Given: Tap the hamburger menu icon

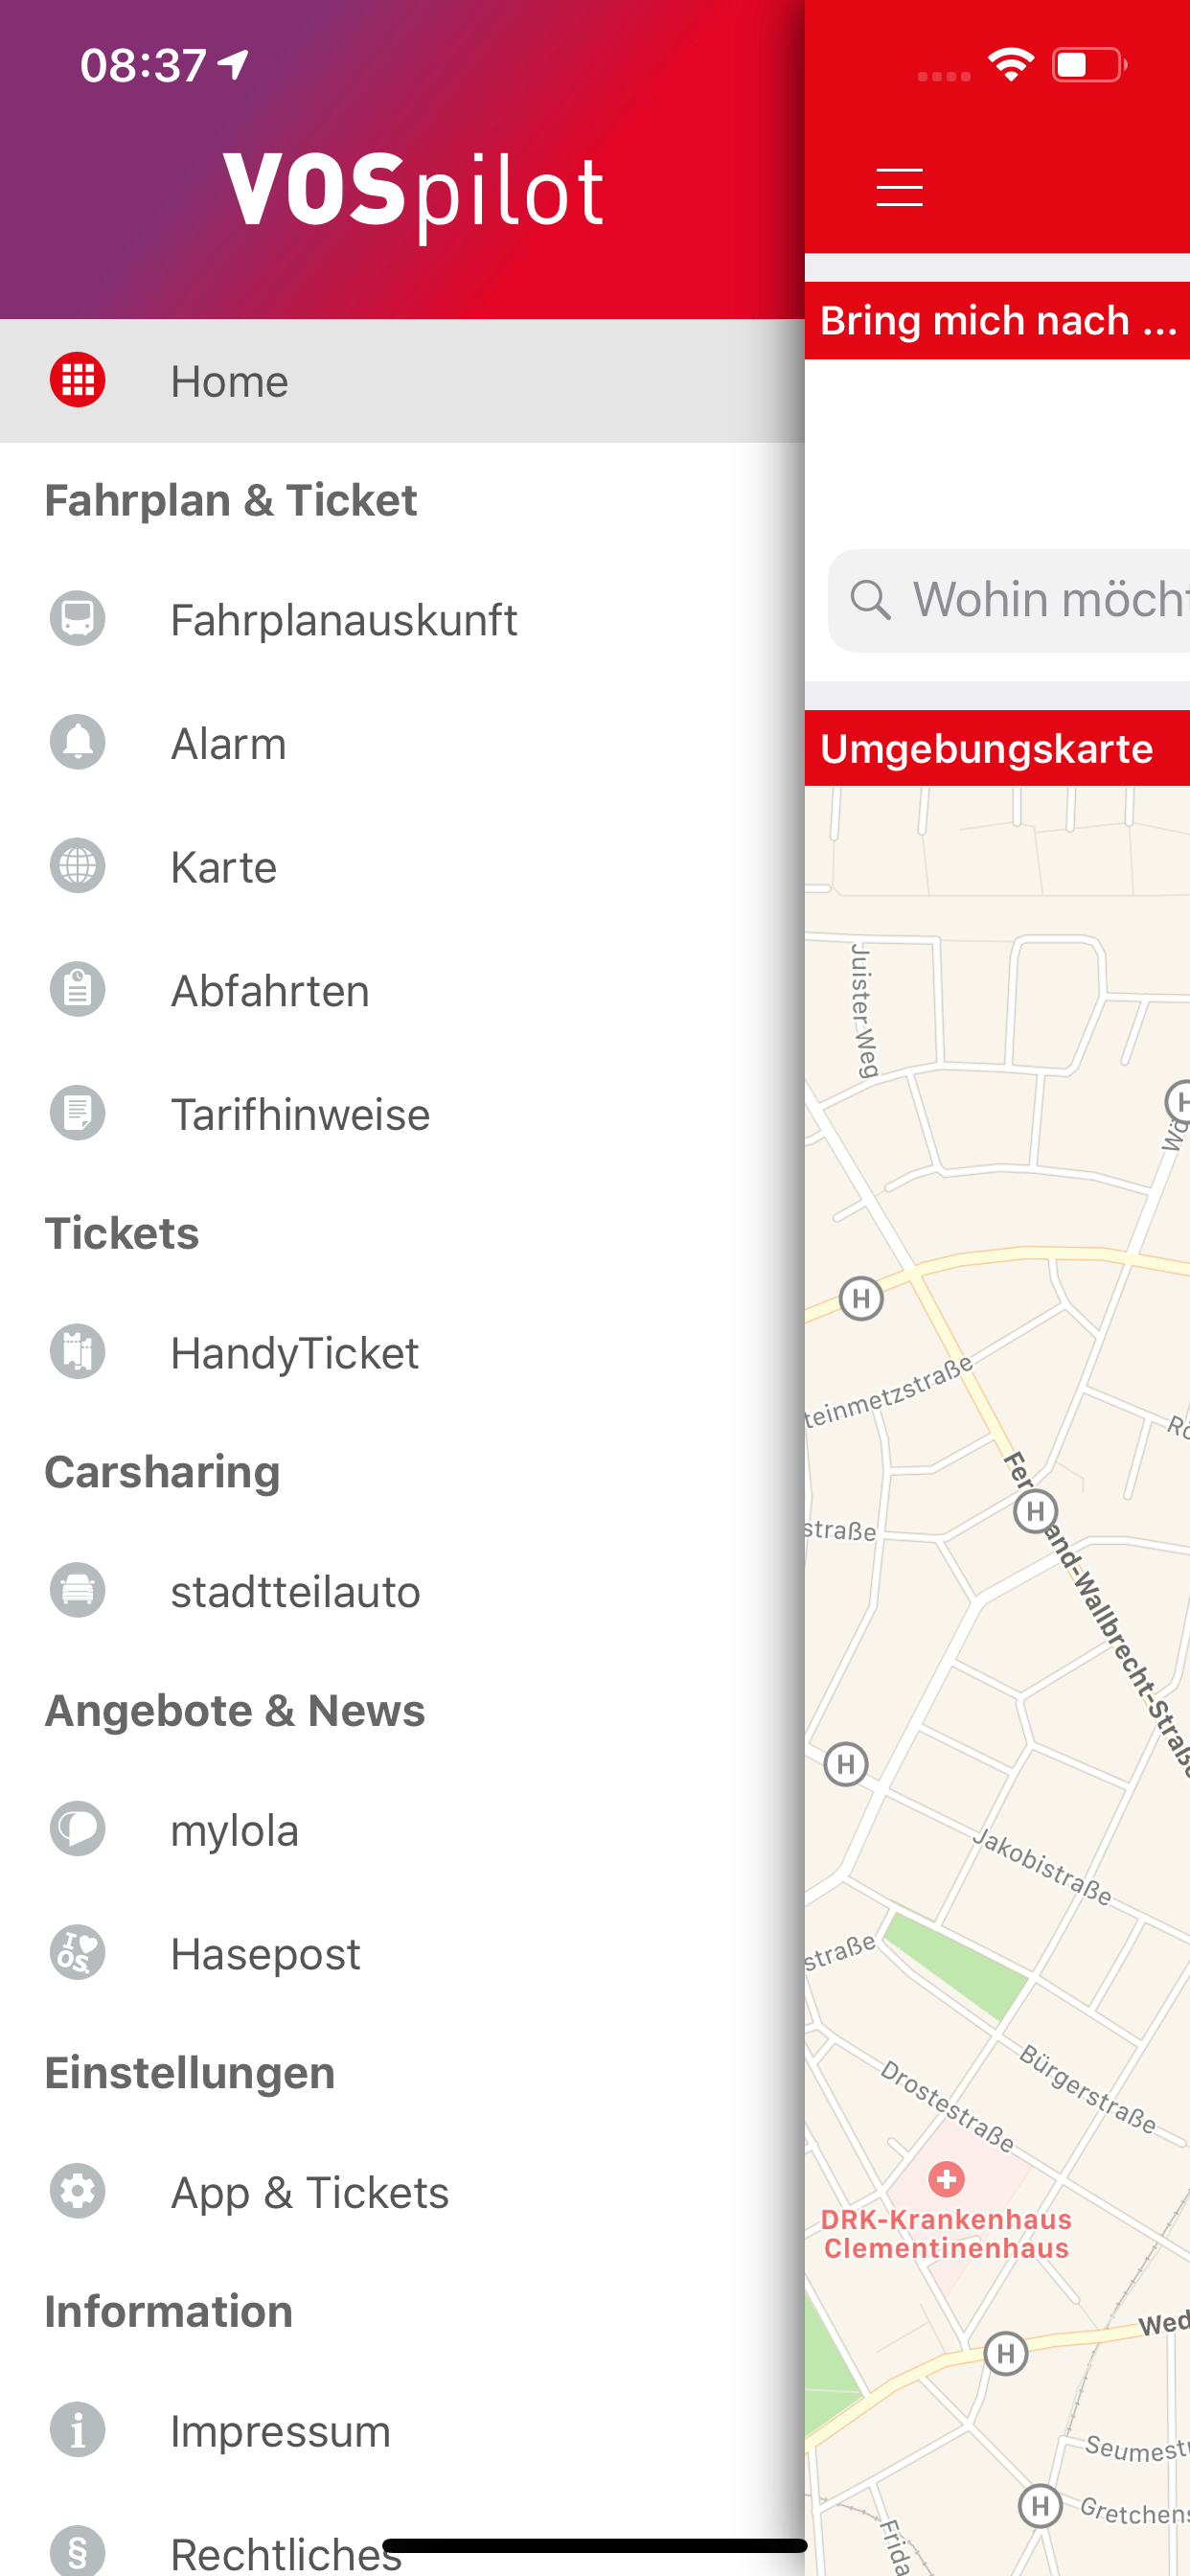Looking at the screenshot, I should pyautogui.click(x=898, y=187).
